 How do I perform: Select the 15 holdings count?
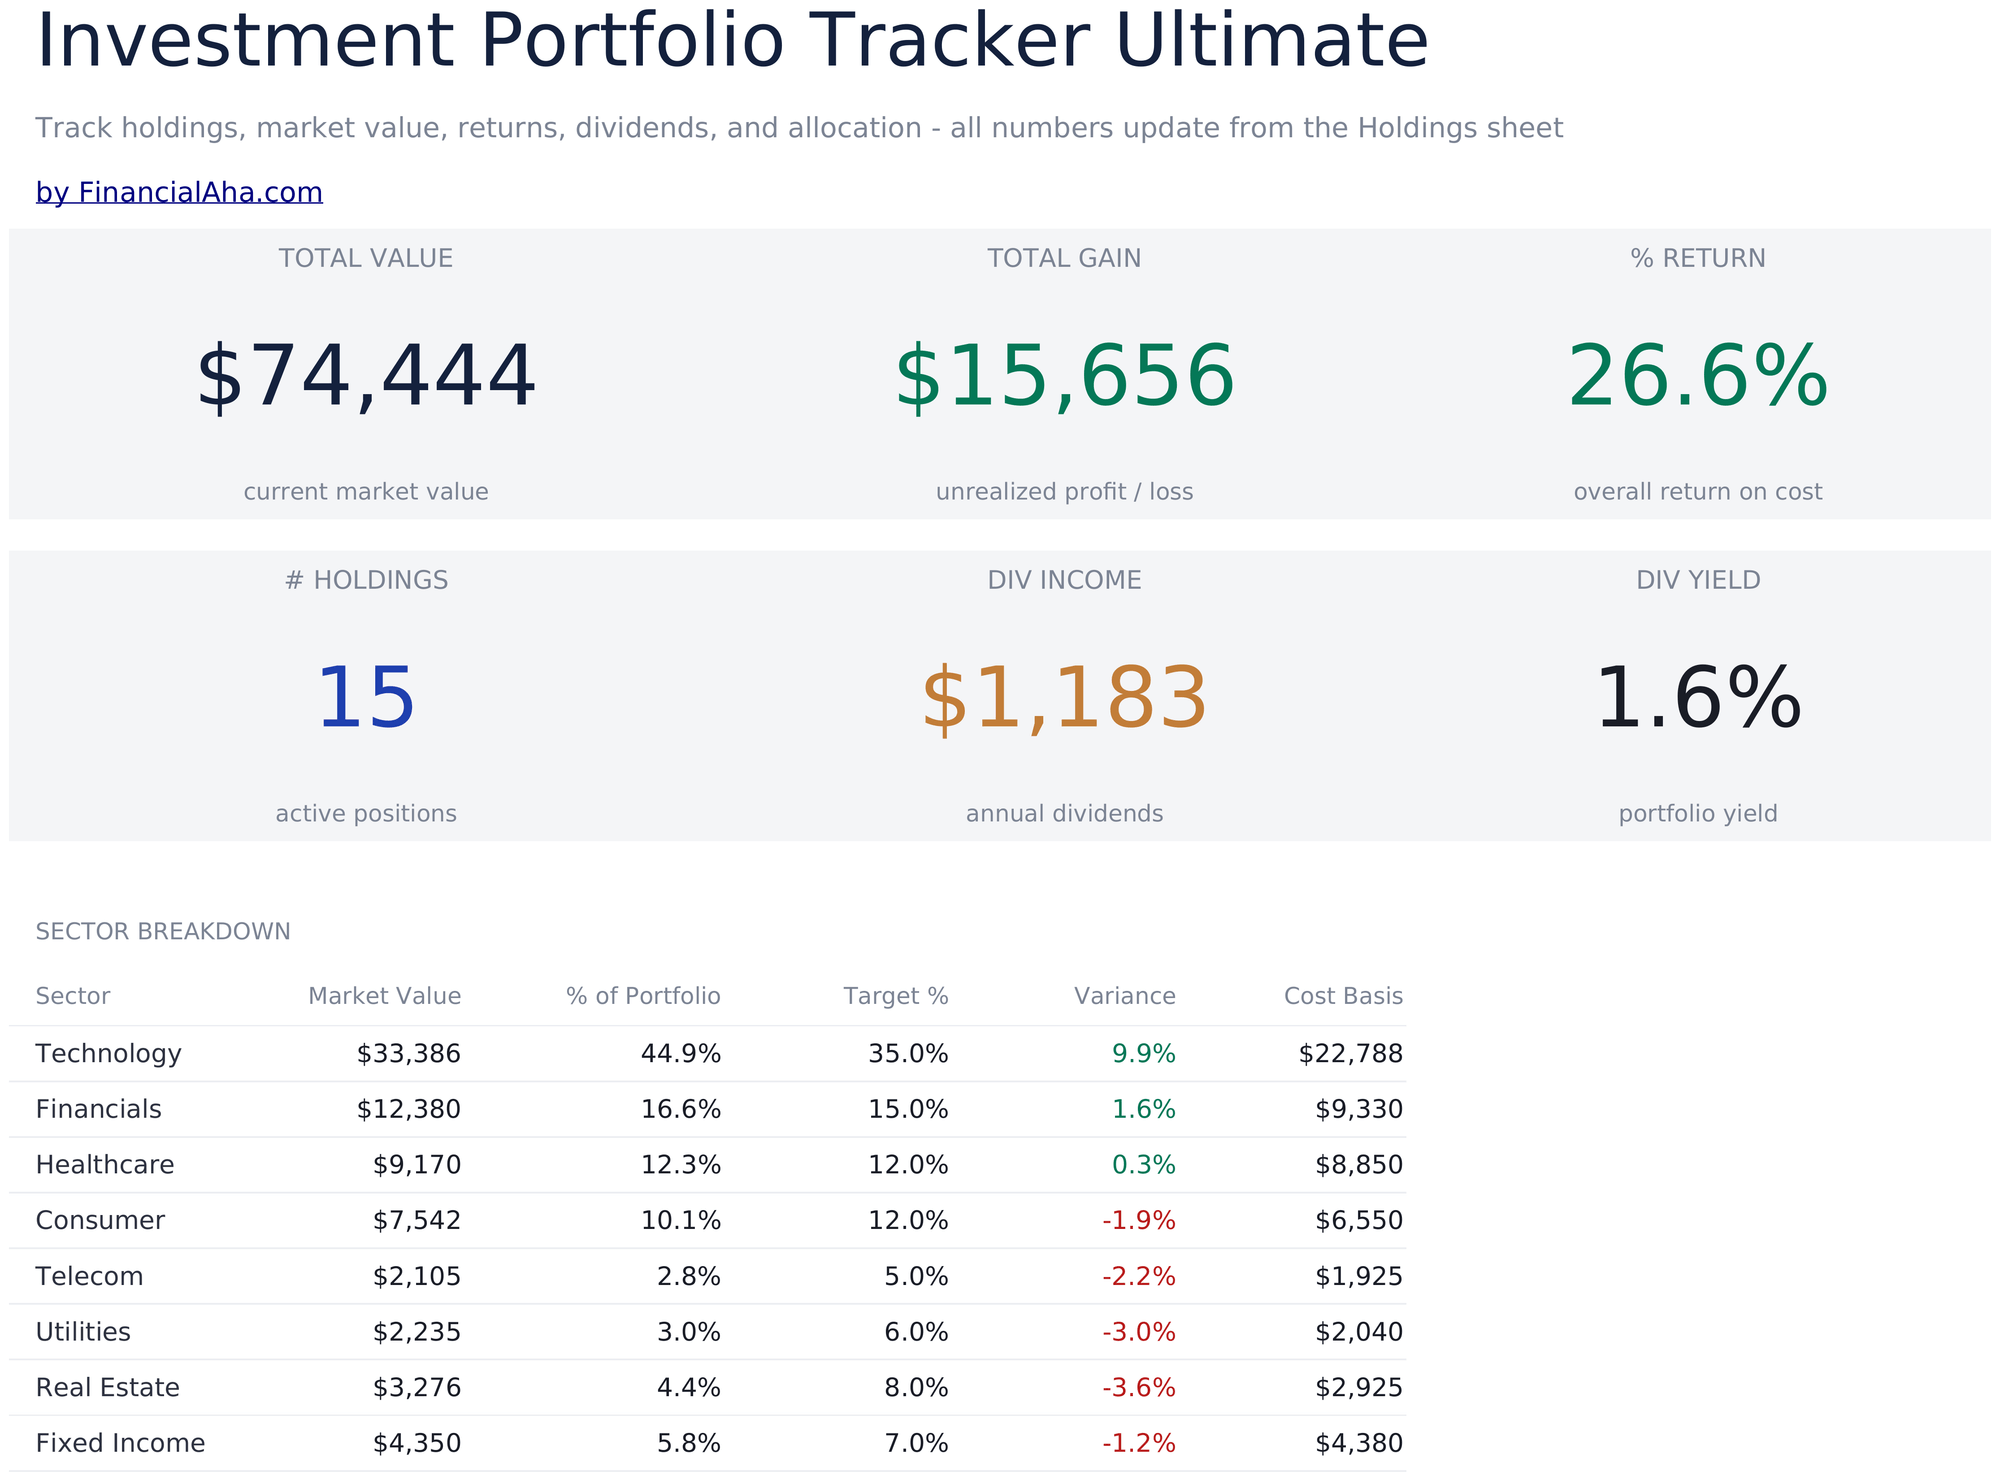point(366,700)
